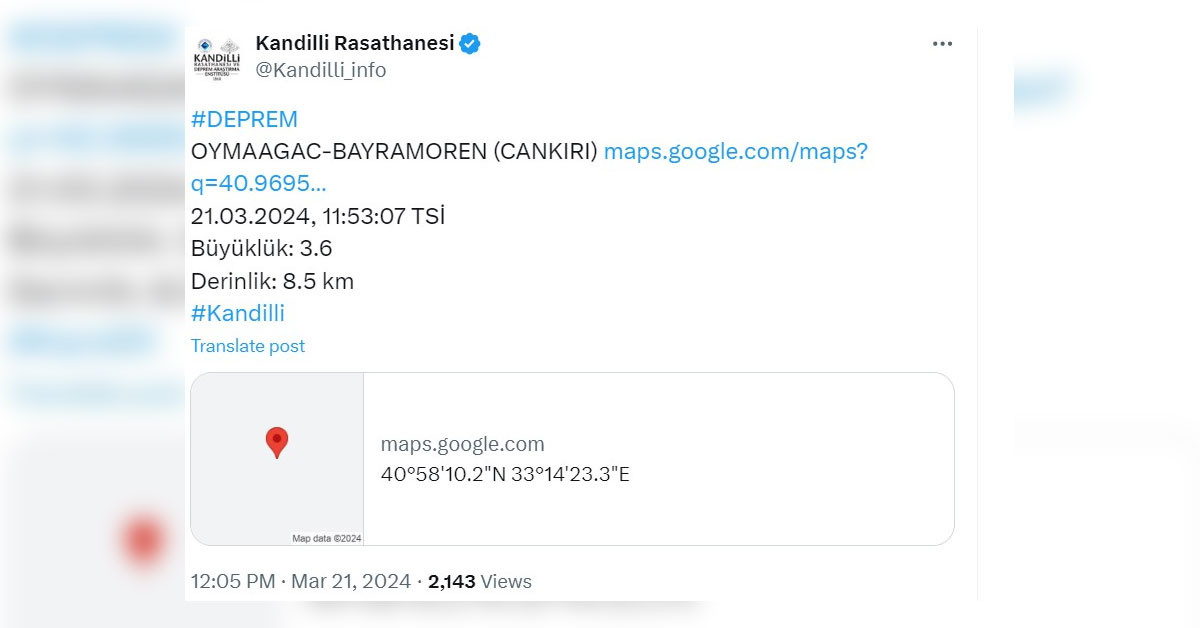Click the @Kandilli_info handle
Screen dimensions: 1200x628
321,70
